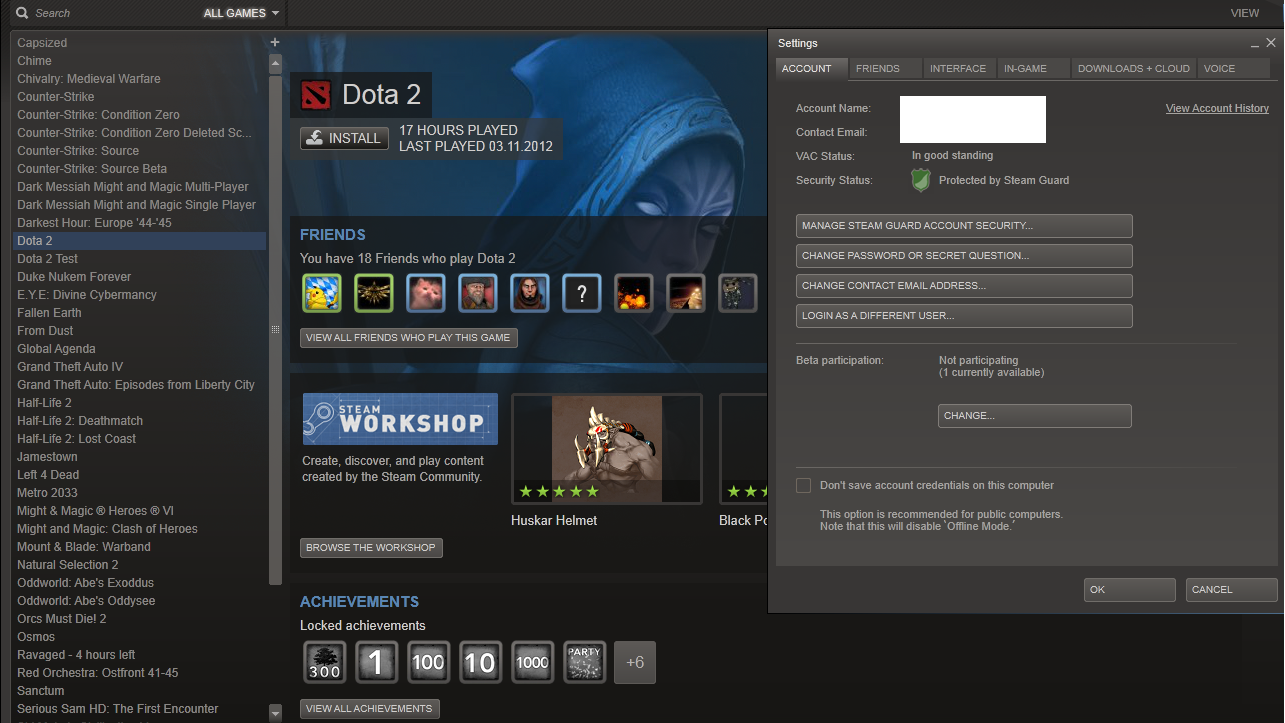Switch to the Friends settings tab

883,68
